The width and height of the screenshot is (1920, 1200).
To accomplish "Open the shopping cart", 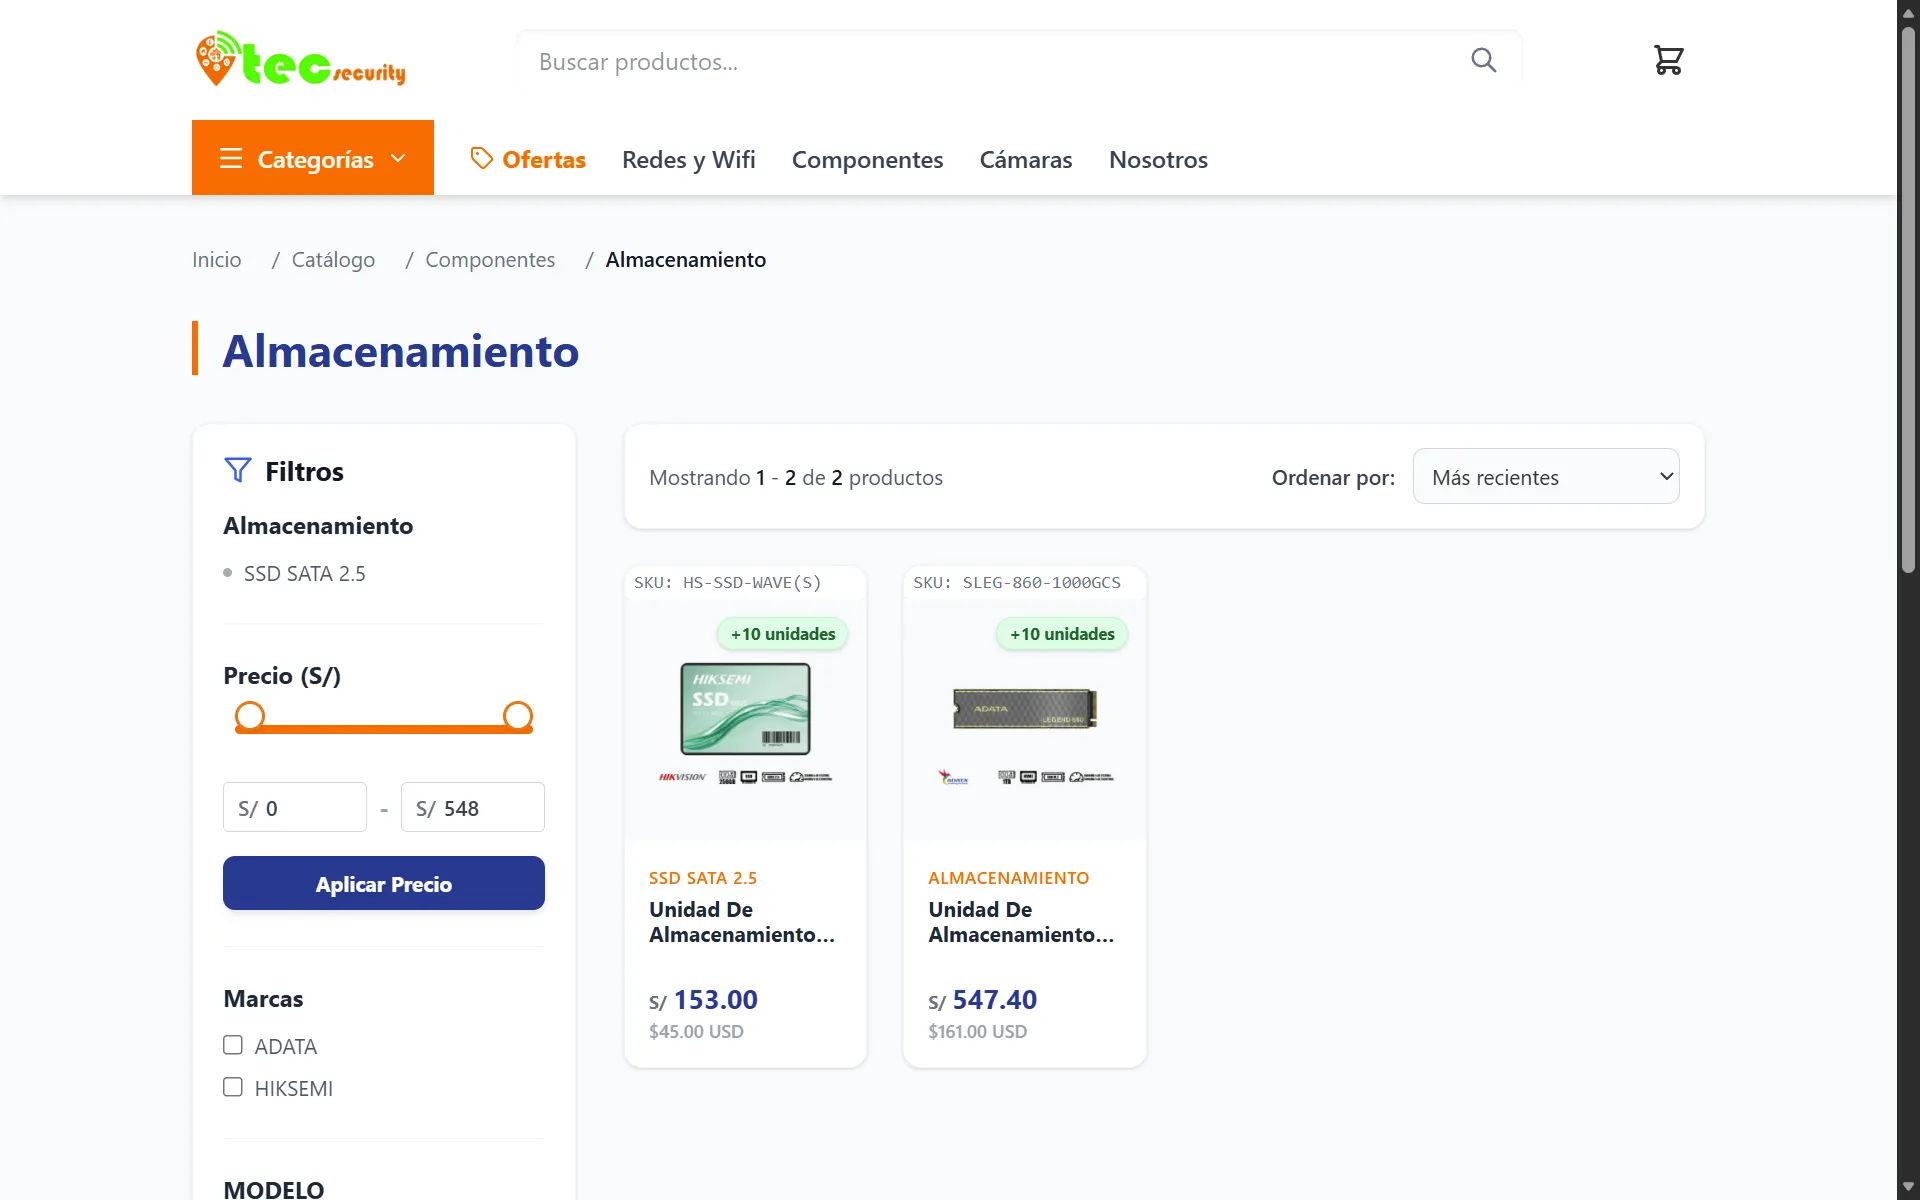I will tap(1668, 60).
